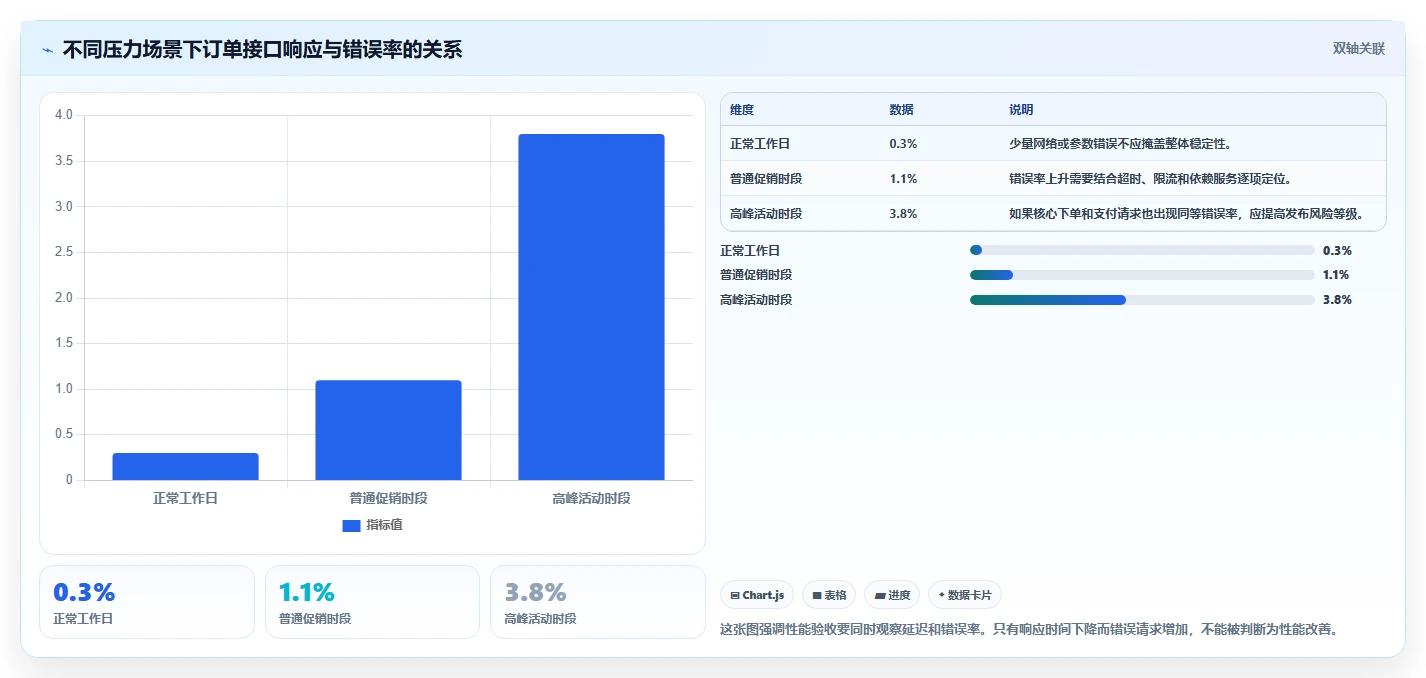
Task: Click 1.1% value beside progress bar
Action: tap(1336, 275)
